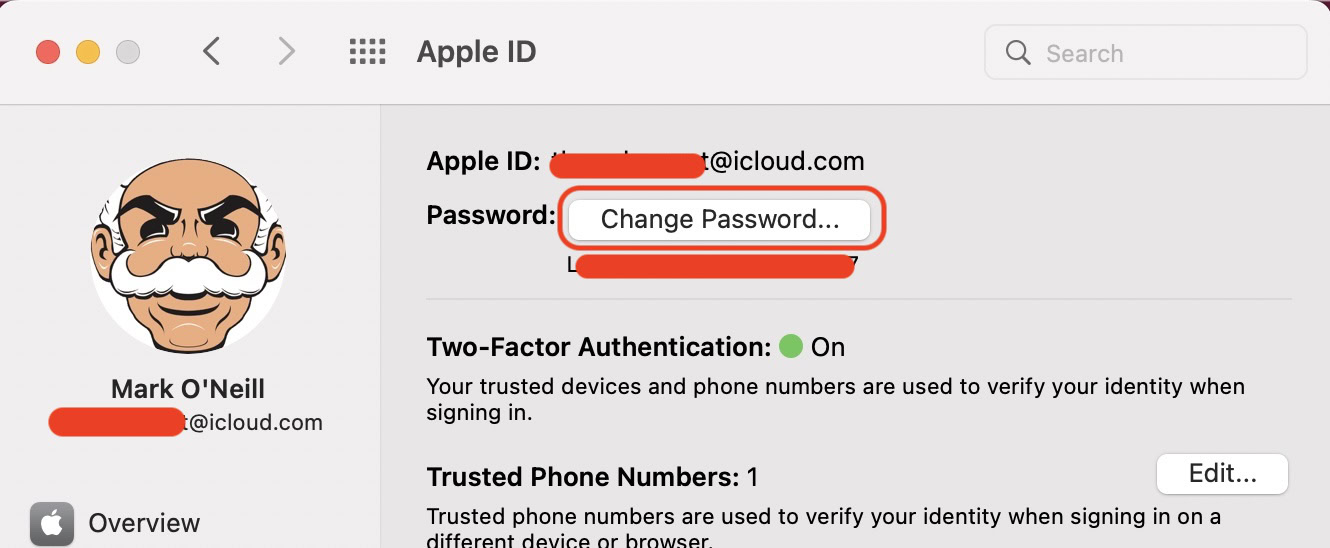Close the Apple ID window
This screenshot has width=1330, height=548.
(48, 52)
